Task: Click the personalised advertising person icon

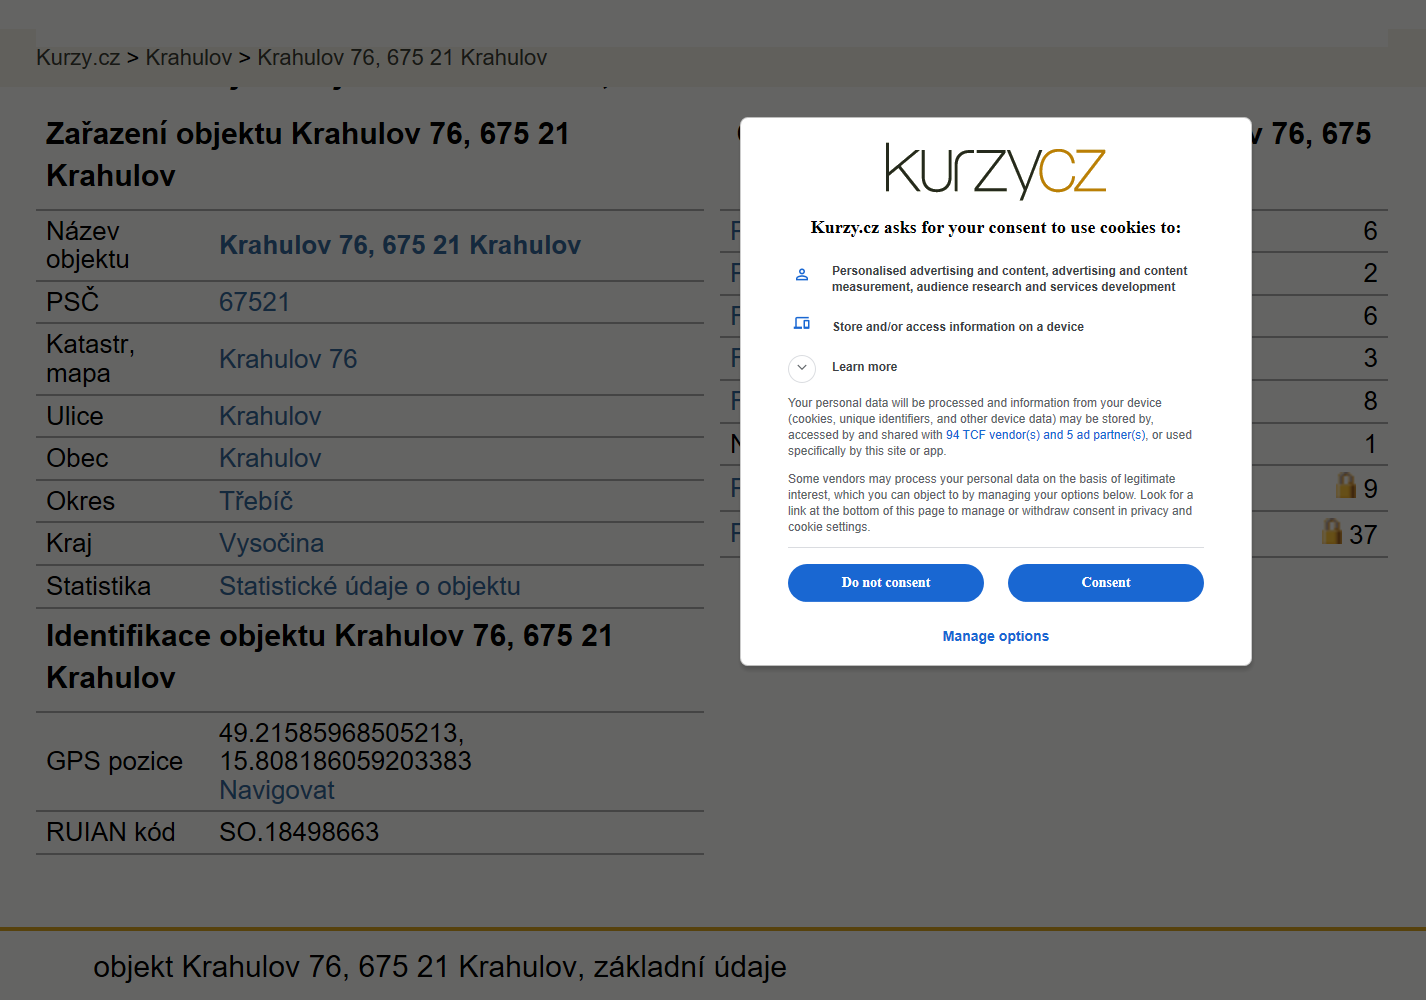Action: tap(801, 274)
